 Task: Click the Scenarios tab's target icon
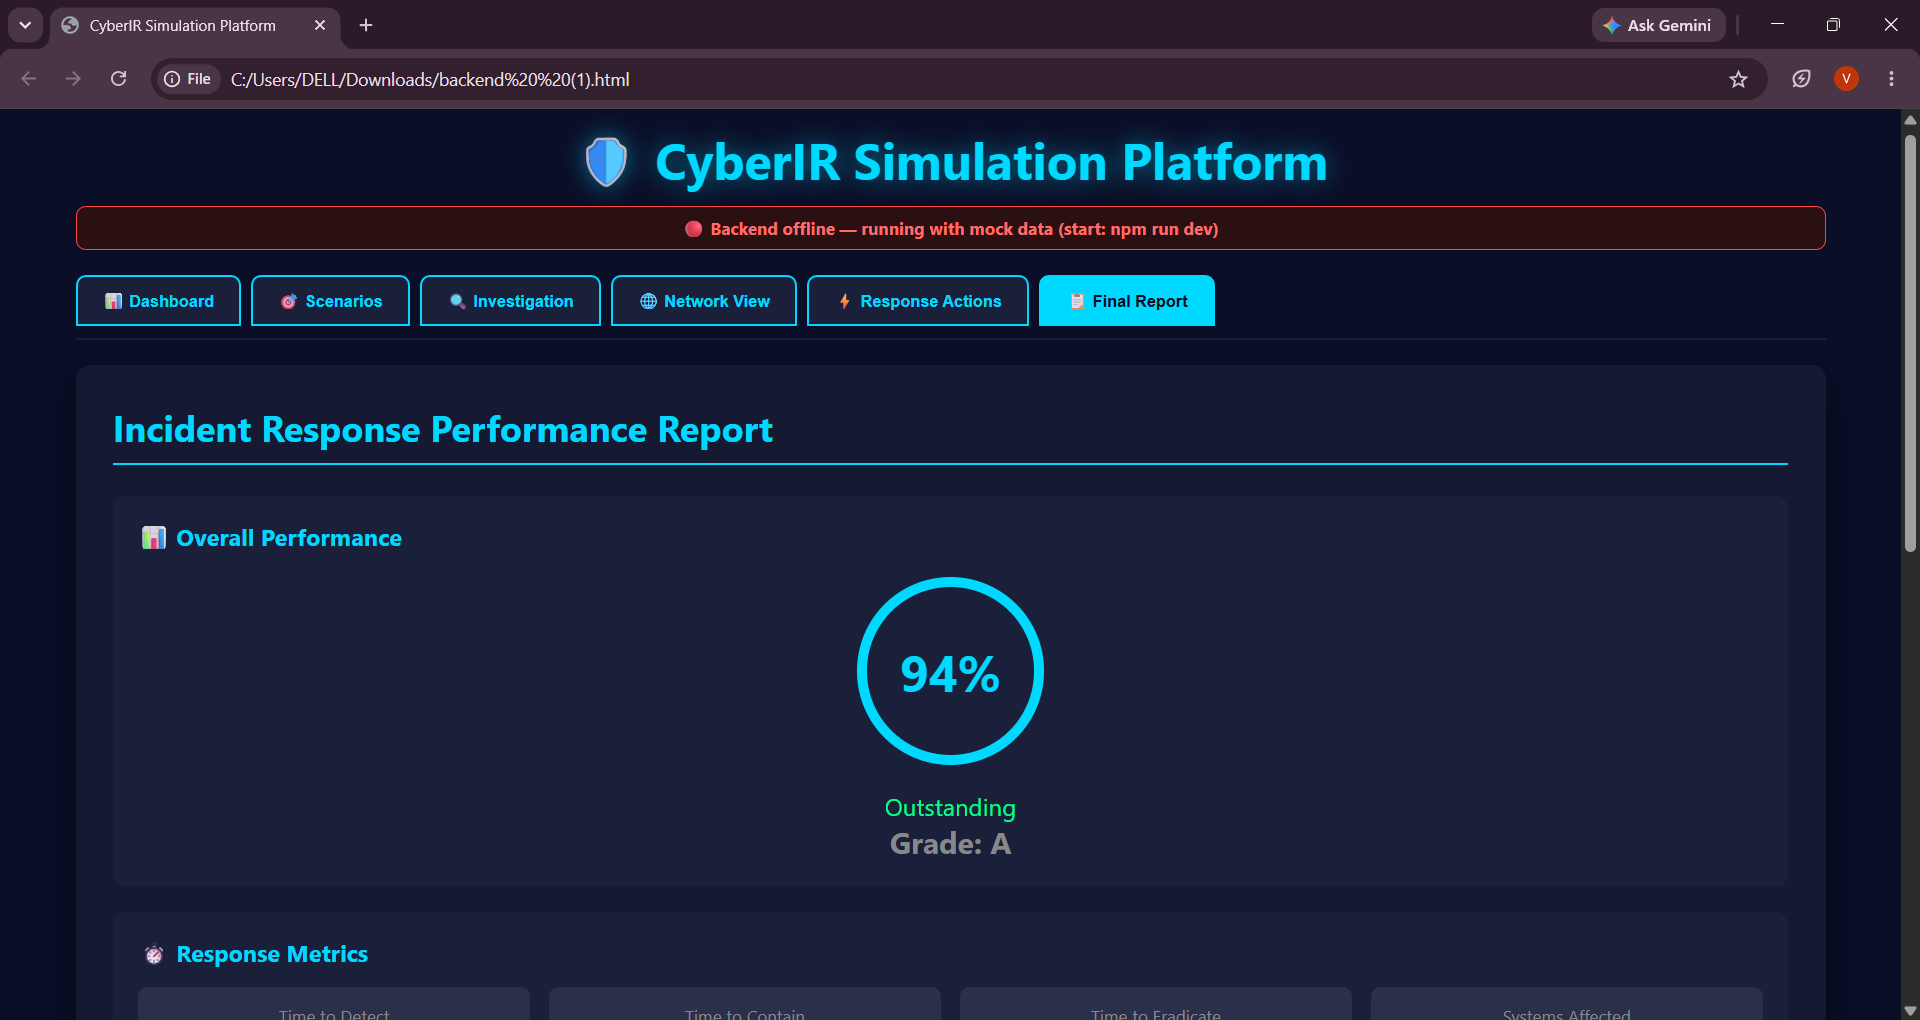coord(289,301)
